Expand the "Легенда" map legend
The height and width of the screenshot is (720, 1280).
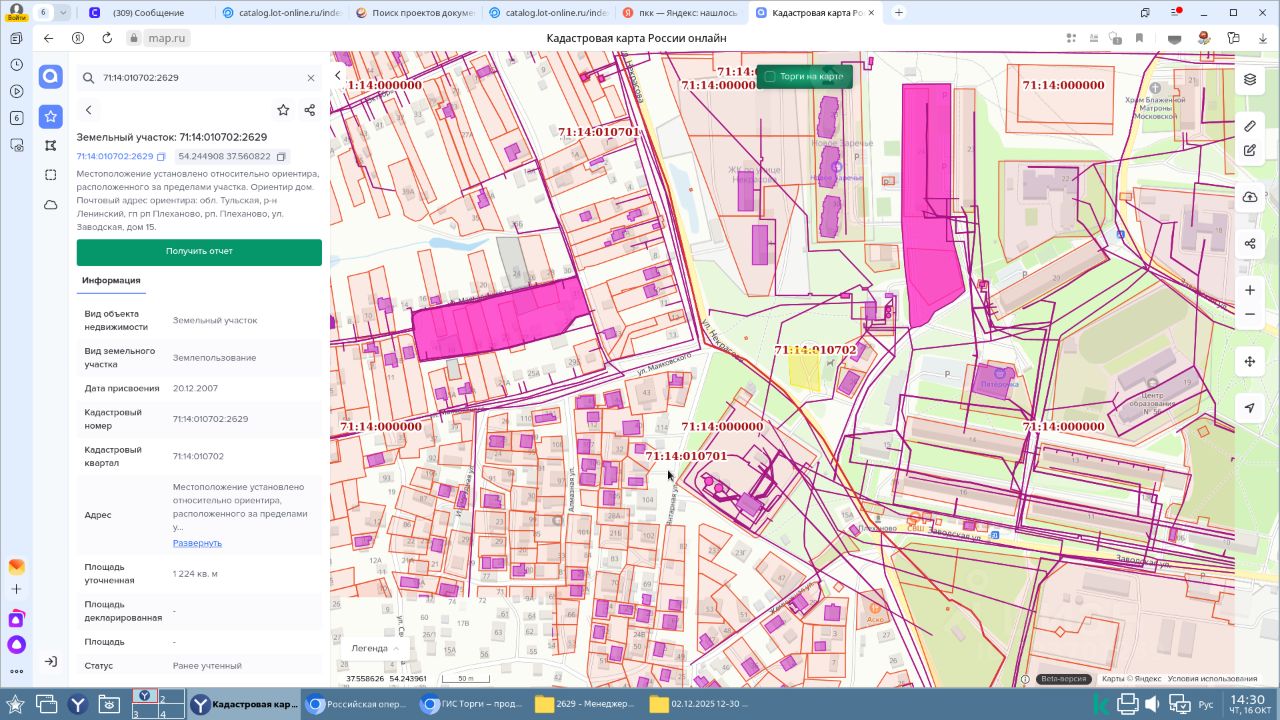(375, 648)
